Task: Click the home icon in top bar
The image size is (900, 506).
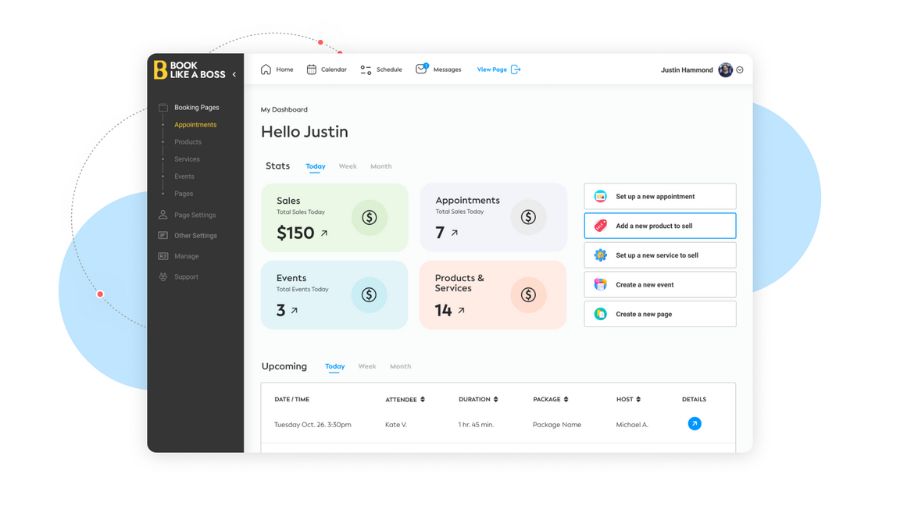Action: coord(266,69)
